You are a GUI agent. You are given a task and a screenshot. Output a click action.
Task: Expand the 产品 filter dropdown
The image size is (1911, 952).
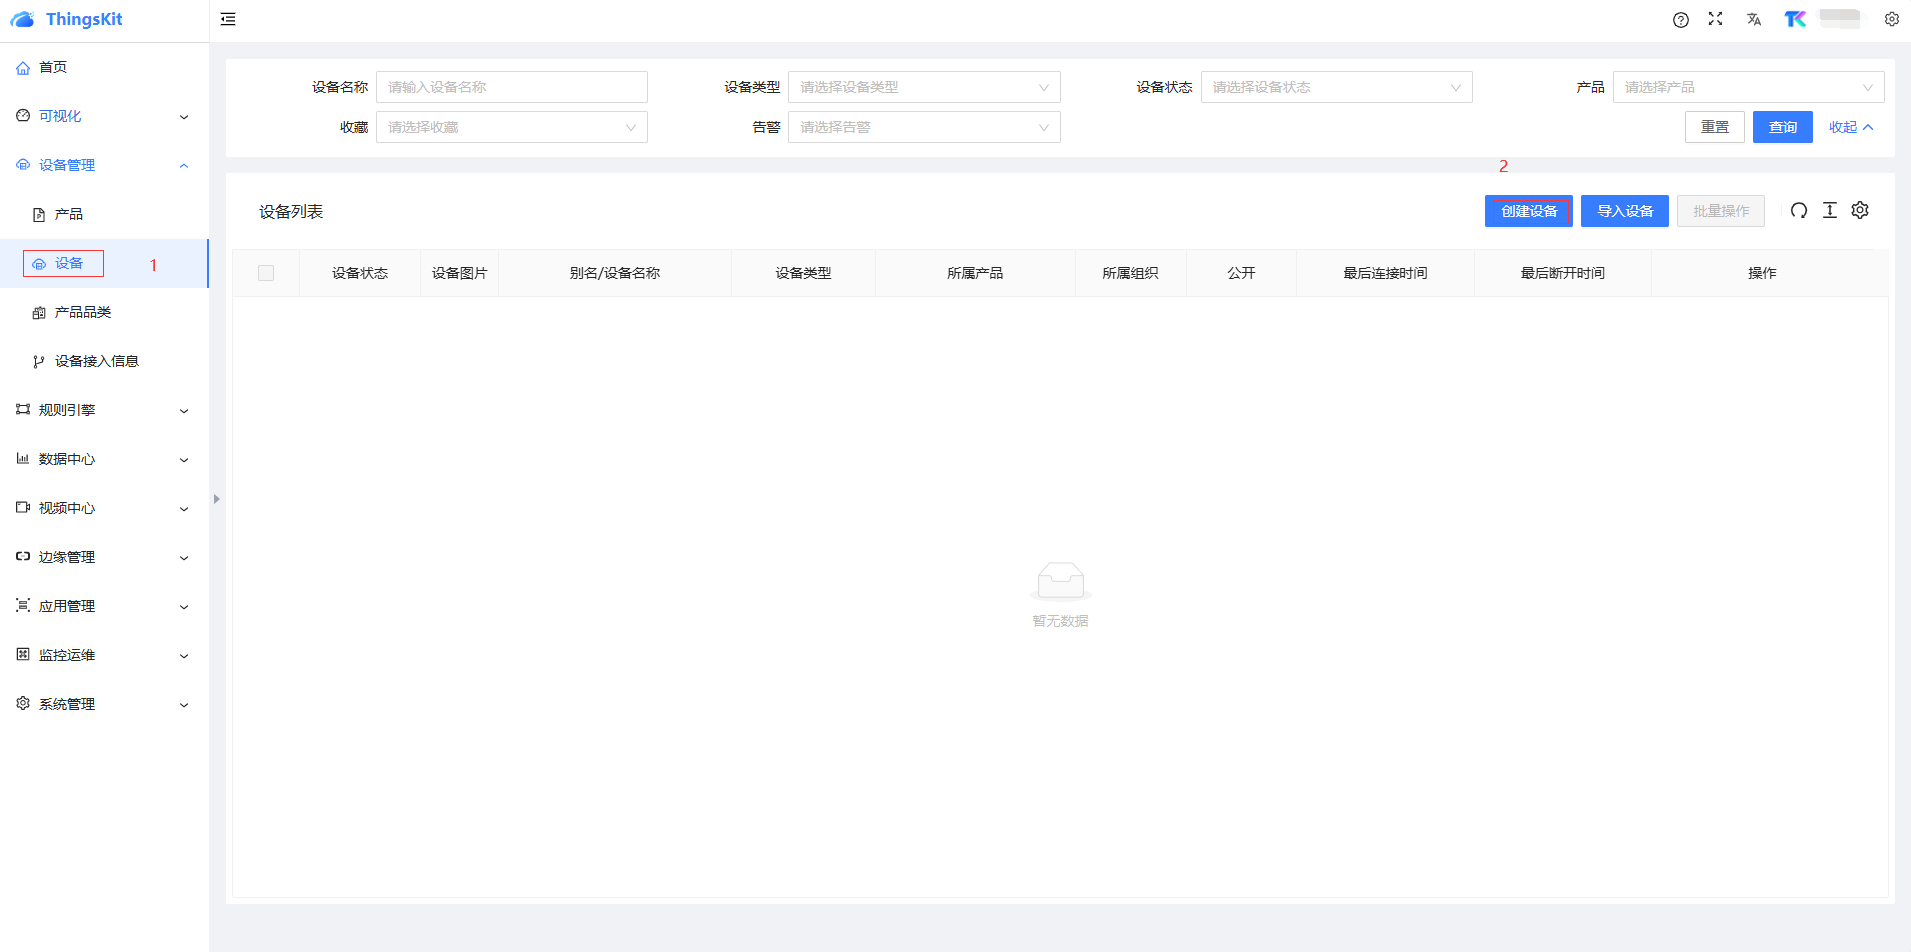tap(1747, 87)
